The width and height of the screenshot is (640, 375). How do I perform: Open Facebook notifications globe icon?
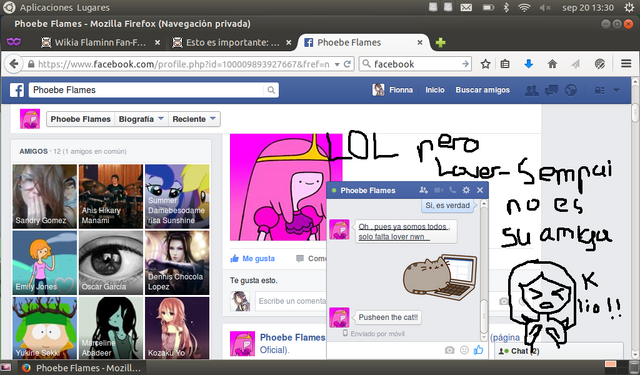click(x=571, y=90)
